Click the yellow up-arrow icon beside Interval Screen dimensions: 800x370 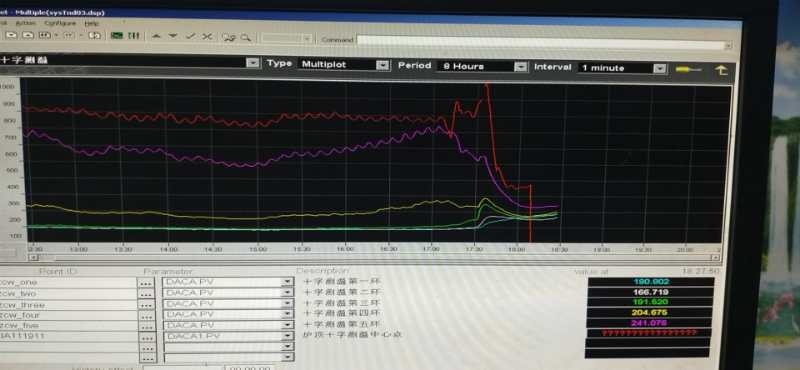pos(721,70)
